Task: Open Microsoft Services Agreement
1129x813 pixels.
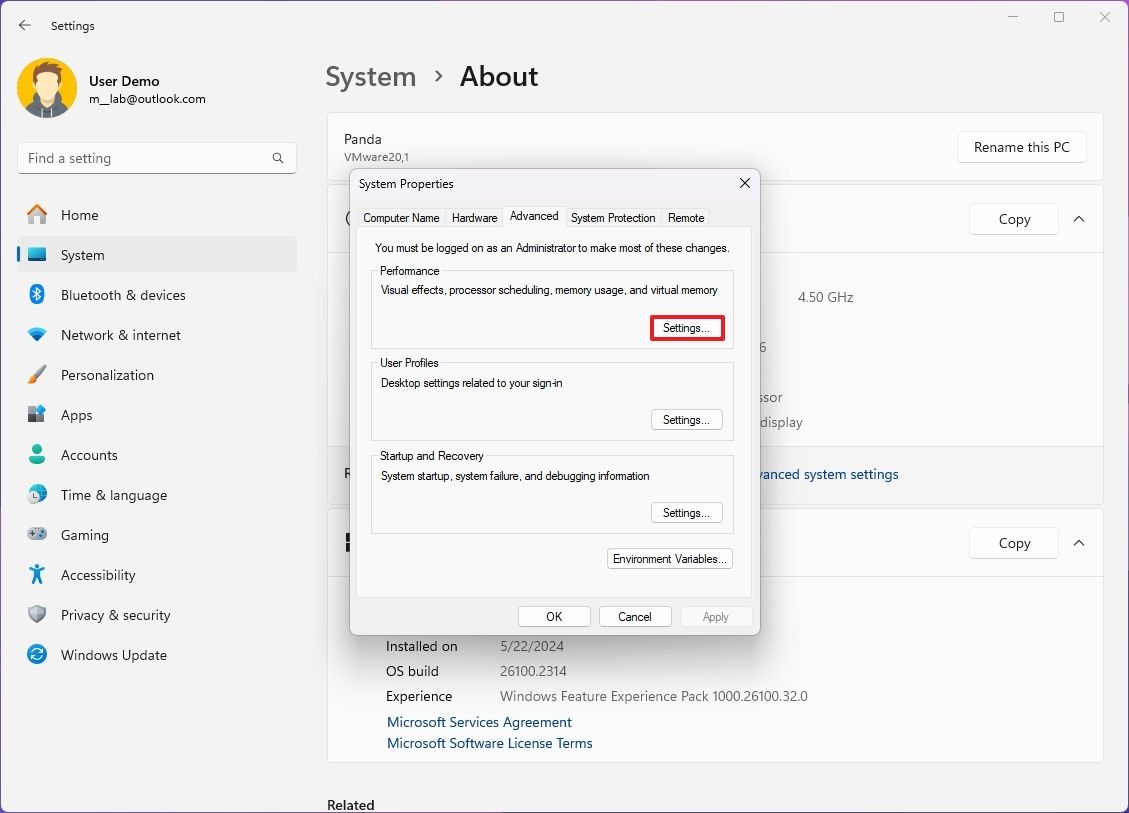Action: coord(479,721)
